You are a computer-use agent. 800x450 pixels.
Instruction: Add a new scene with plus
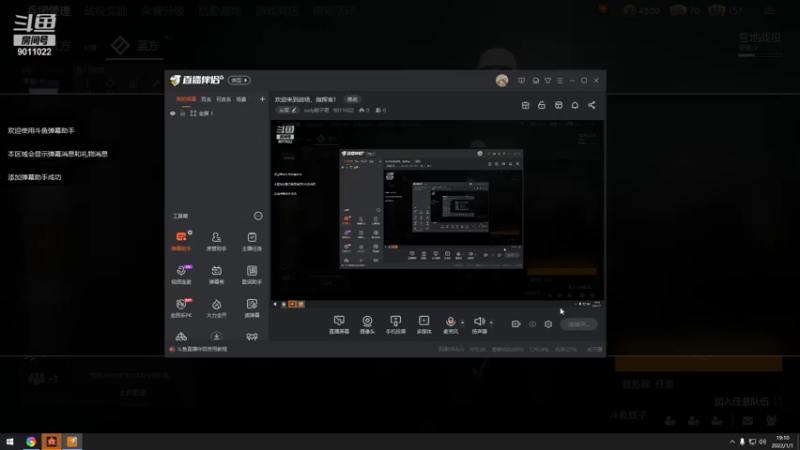tap(262, 99)
